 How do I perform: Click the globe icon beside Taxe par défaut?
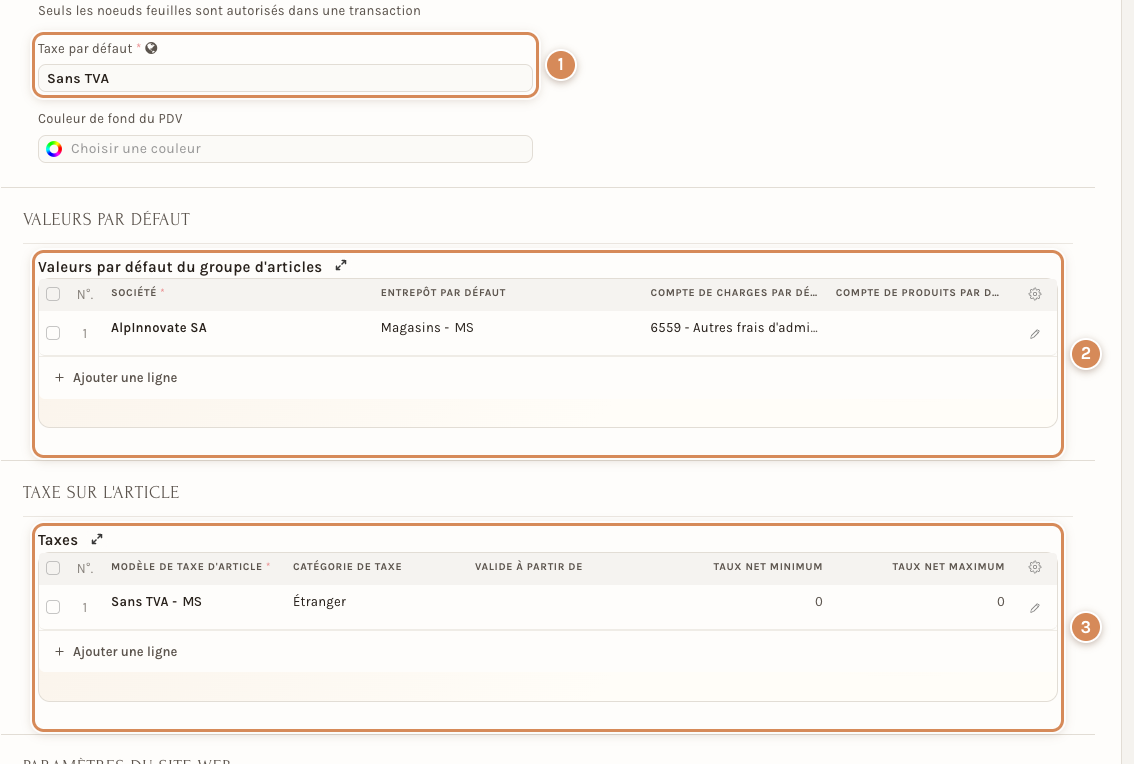[x=151, y=48]
